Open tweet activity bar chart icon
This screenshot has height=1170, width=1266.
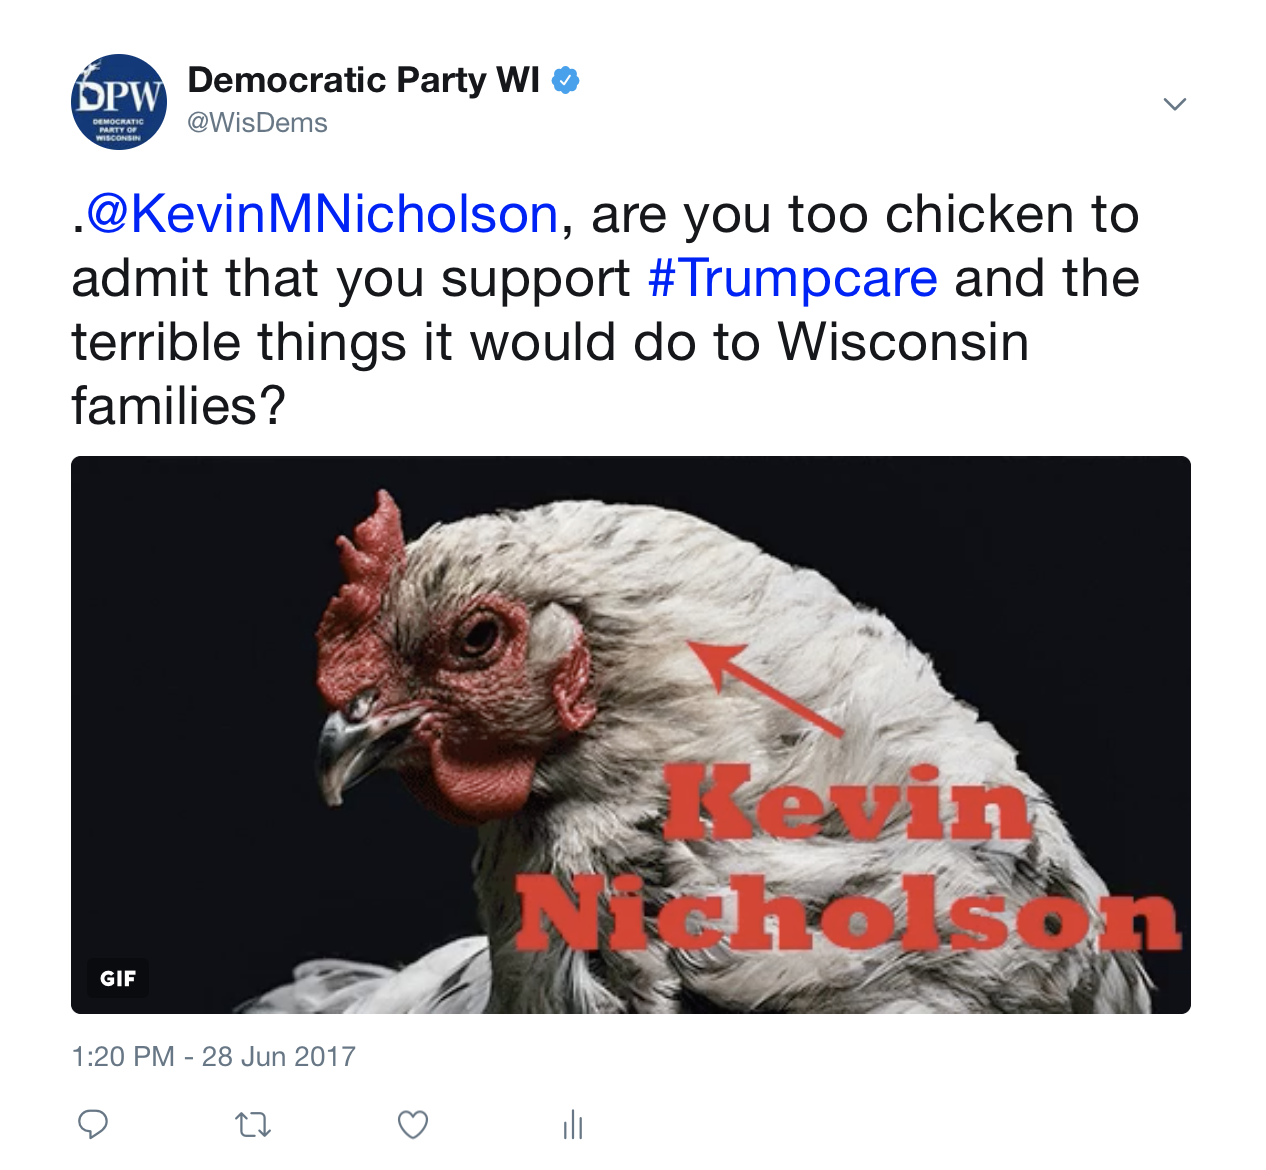click(573, 1125)
